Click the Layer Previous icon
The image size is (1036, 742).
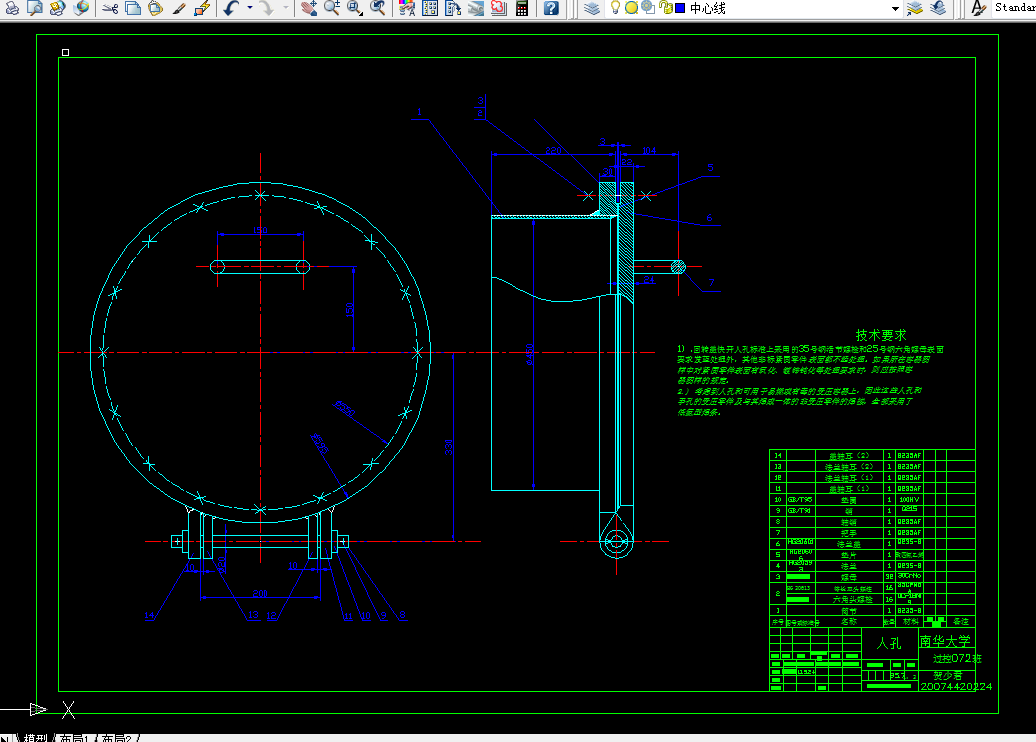point(938,8)
